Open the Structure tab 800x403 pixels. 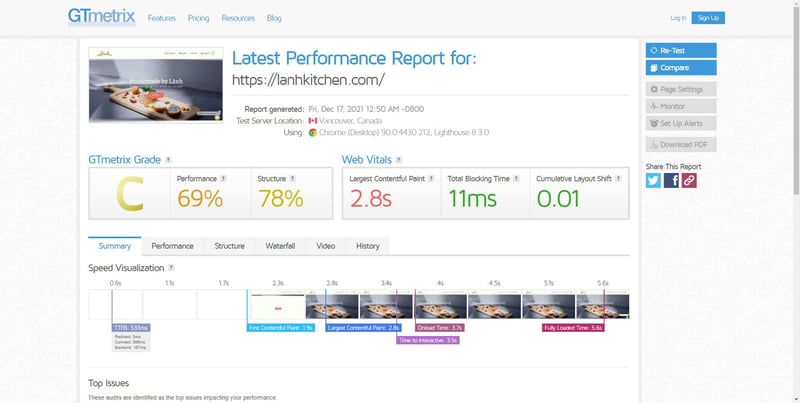click(x=229, y=245)
